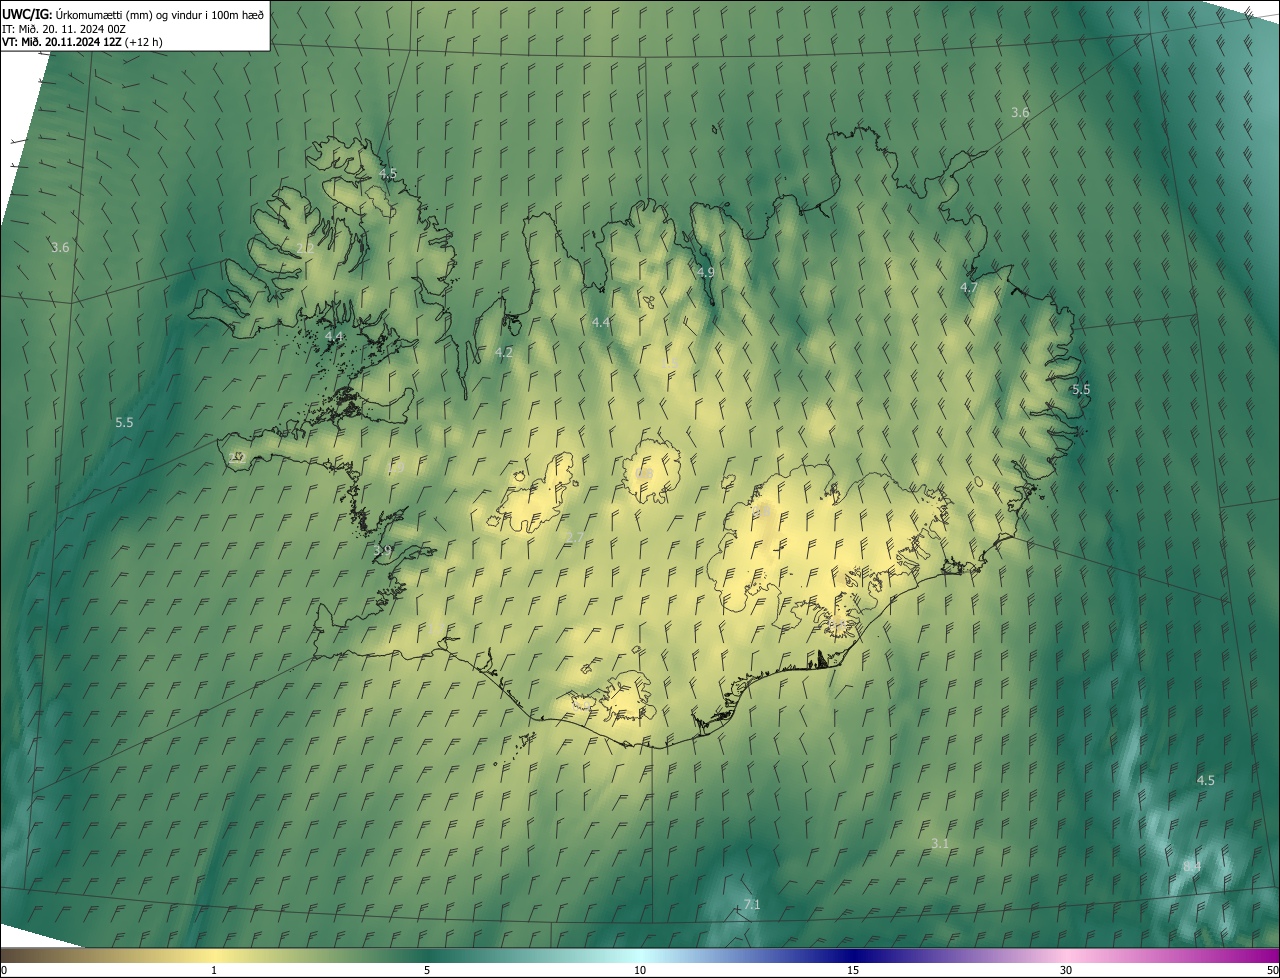Pick the pale yellow band of the colour scale

click(x=214, y=955)
